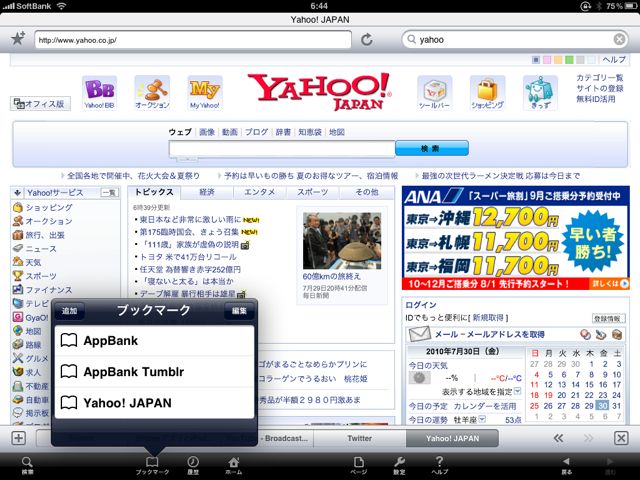The height and width of the screenshot is (480, 640).
Task: Click the YAHOO! JAPAN logo
Action: (x=320, y=91)
